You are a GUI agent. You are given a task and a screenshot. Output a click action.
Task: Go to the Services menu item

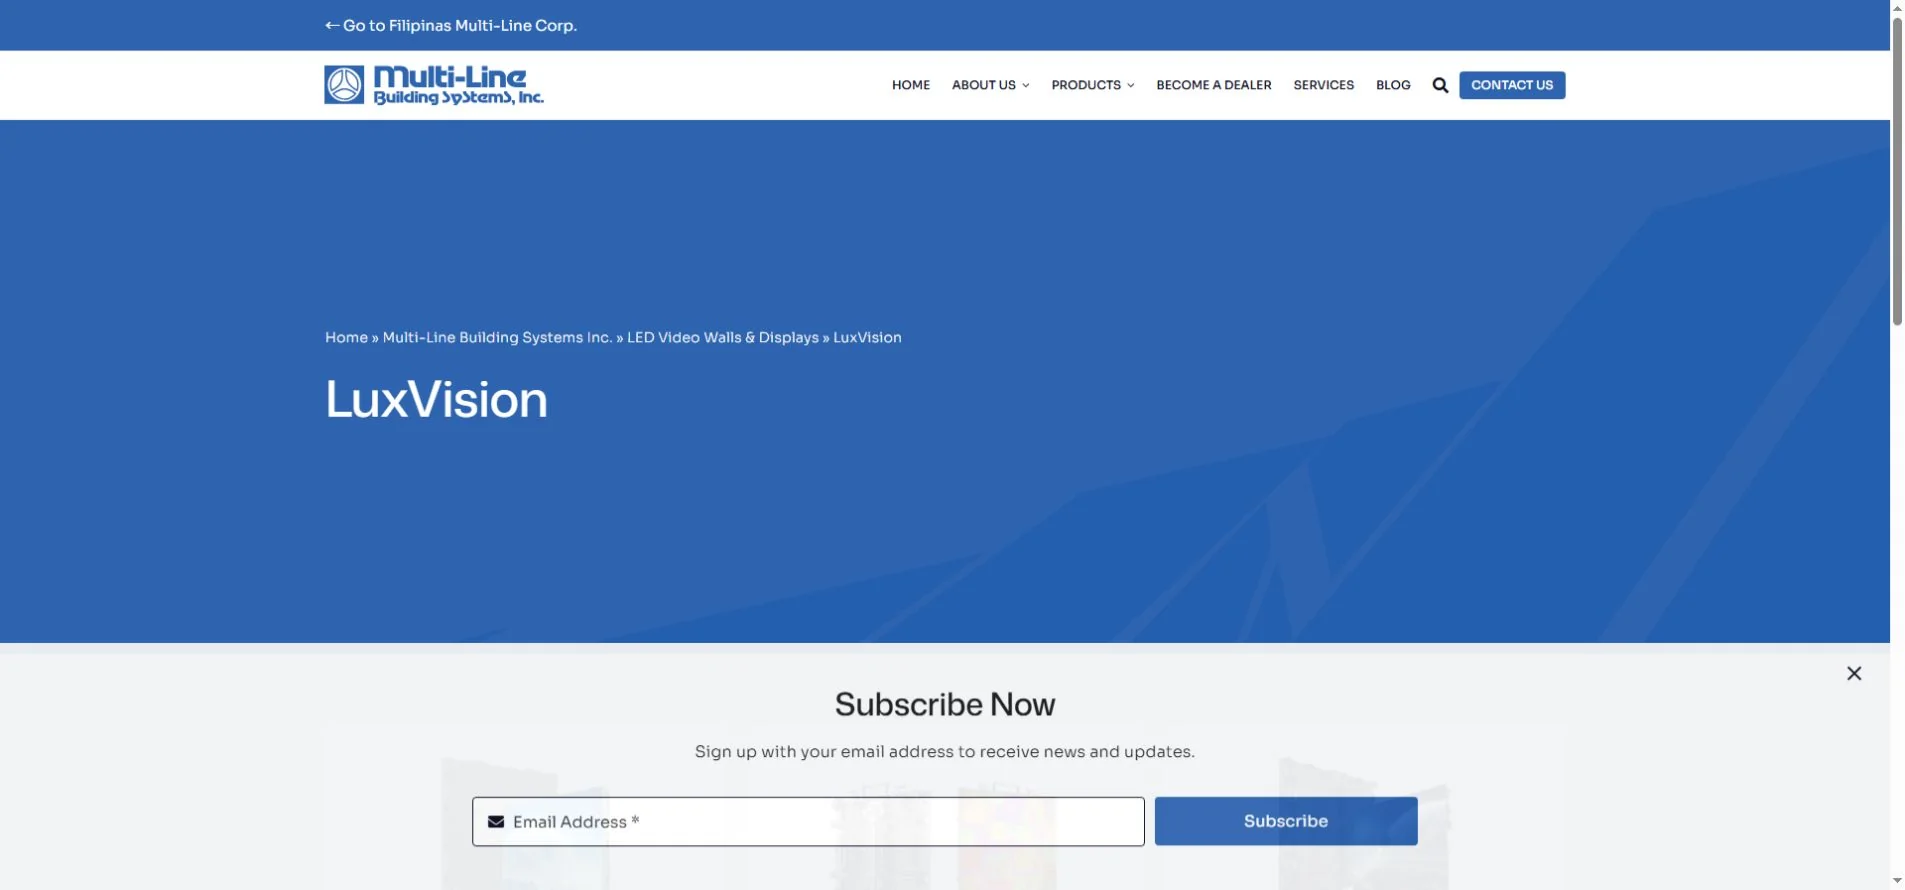[1323, 85]
